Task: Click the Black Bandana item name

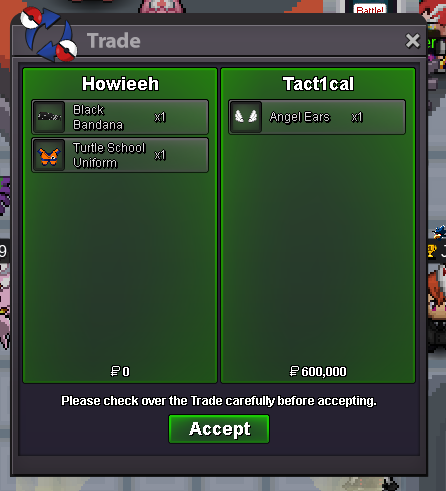Action: pyautogui.click(x=98, y=117)
